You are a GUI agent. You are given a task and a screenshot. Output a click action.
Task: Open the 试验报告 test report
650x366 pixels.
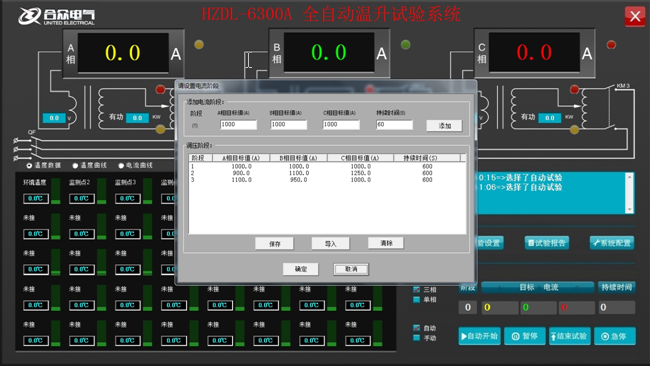[547, 242]
